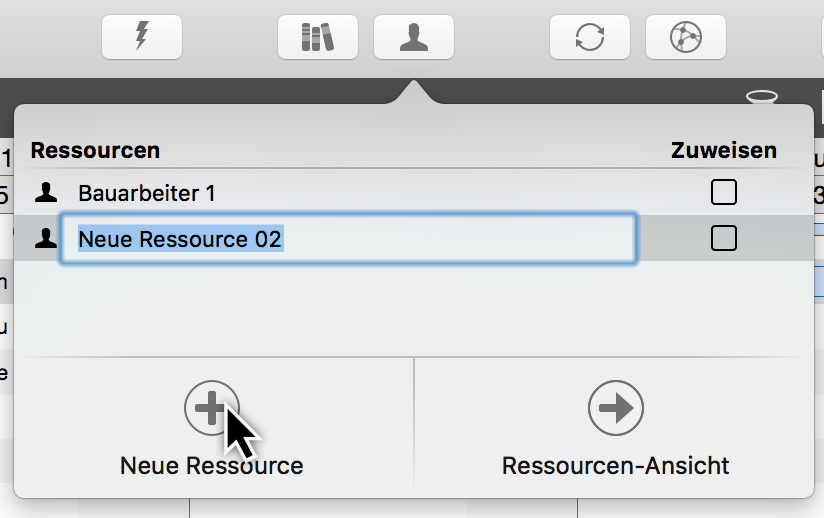Click the plus circle icon
This screenshot has height=518, width=824.
(x=211, y=408)
